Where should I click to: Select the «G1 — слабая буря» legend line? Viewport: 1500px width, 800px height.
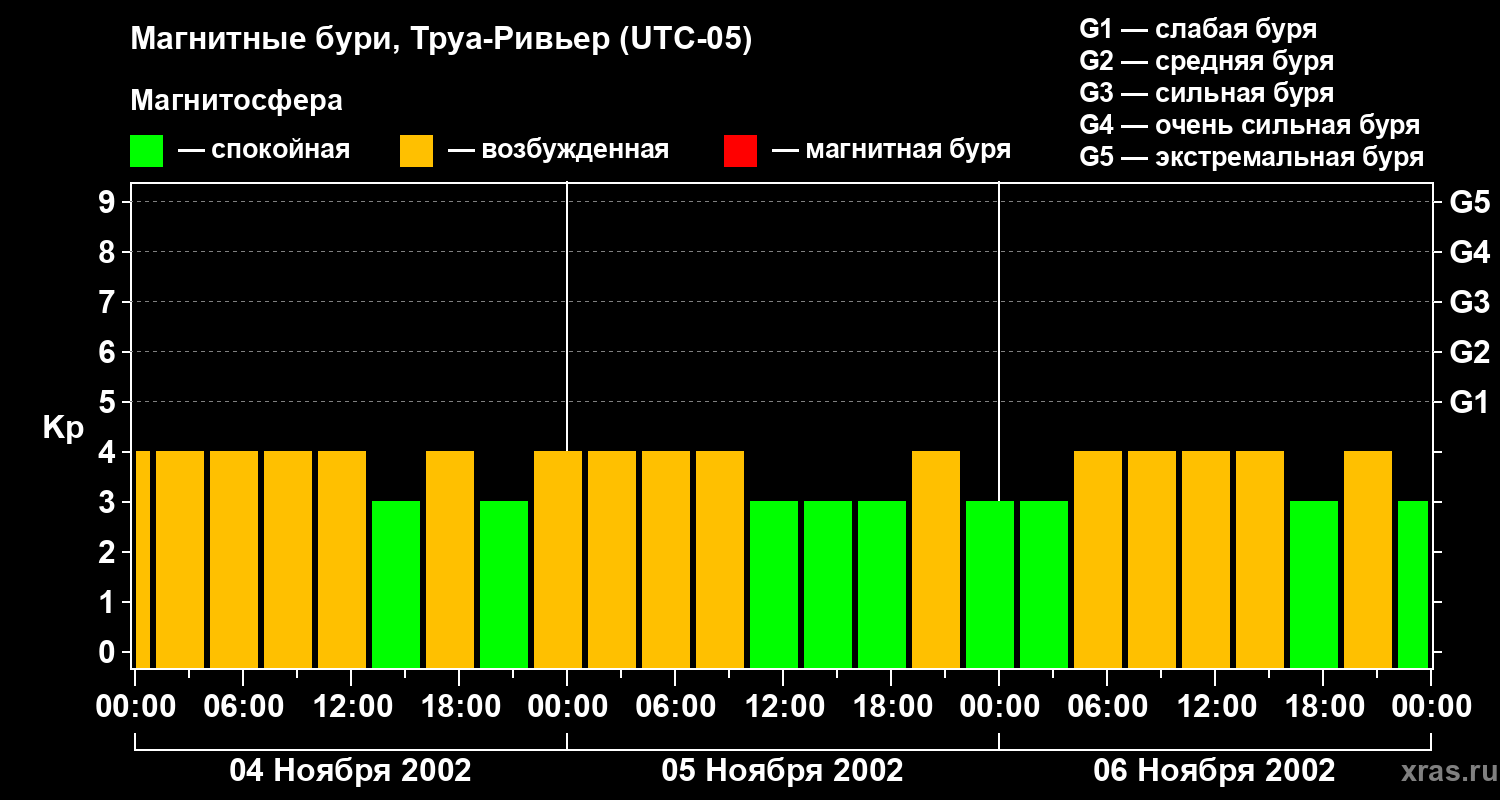1198,29
